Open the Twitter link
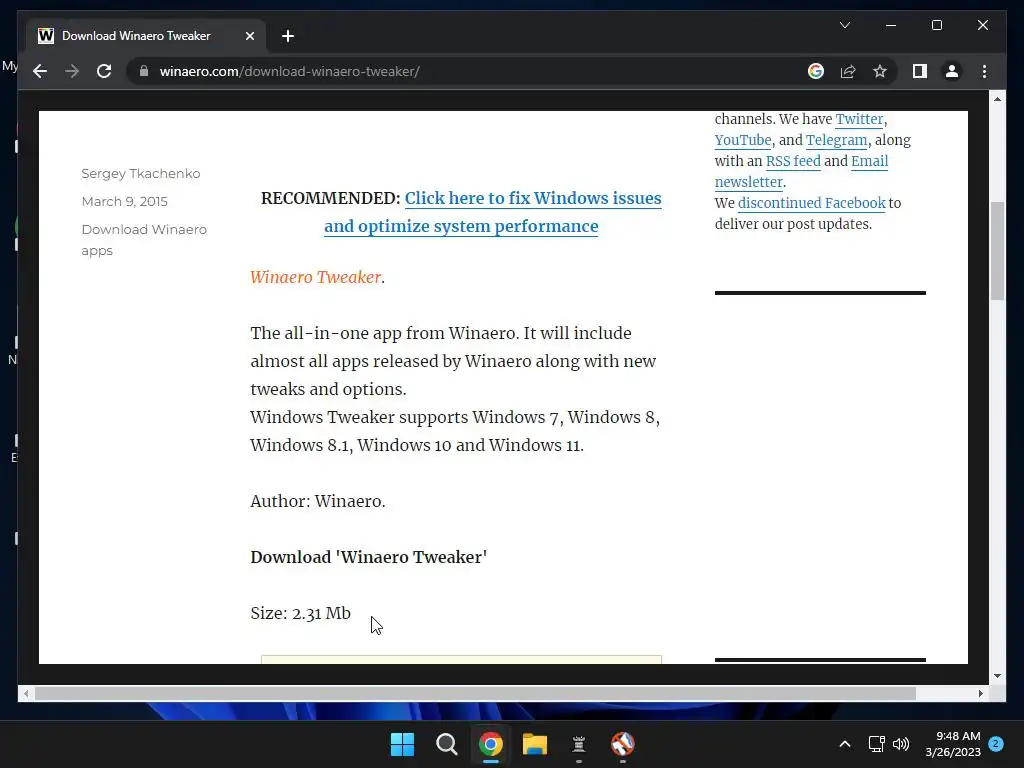Viewport: 1024px width, 768px height. [859, 119]
